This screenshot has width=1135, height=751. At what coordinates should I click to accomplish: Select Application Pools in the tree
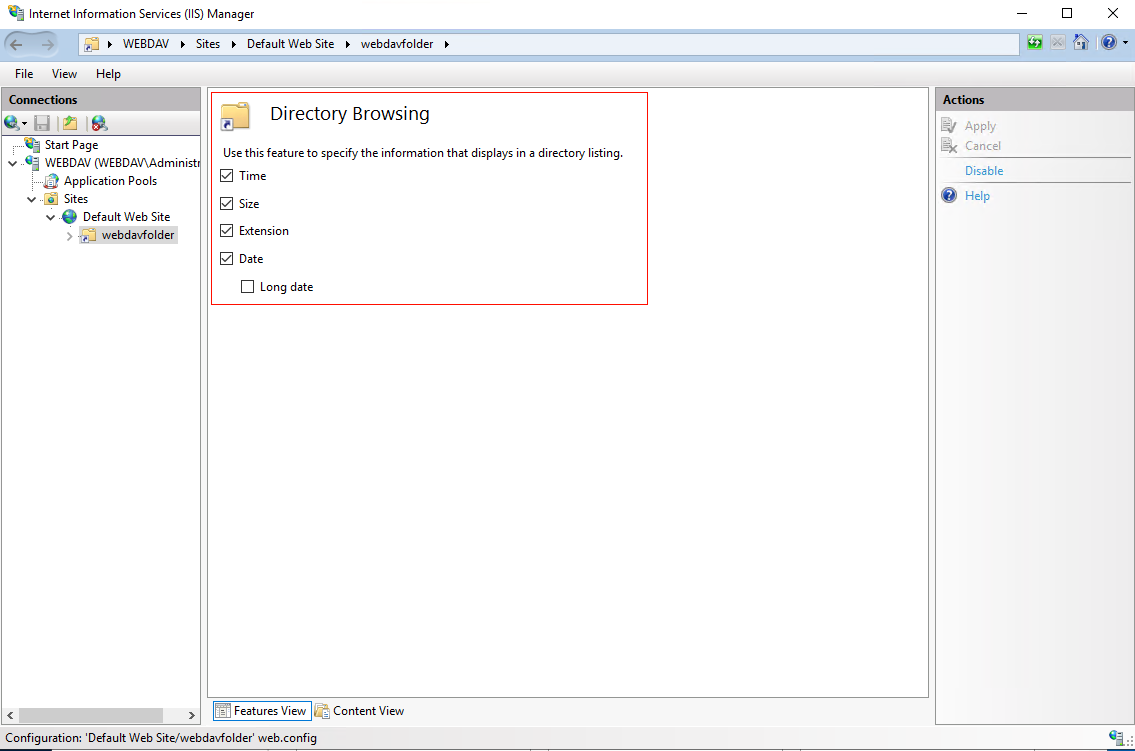click(110, 181)
